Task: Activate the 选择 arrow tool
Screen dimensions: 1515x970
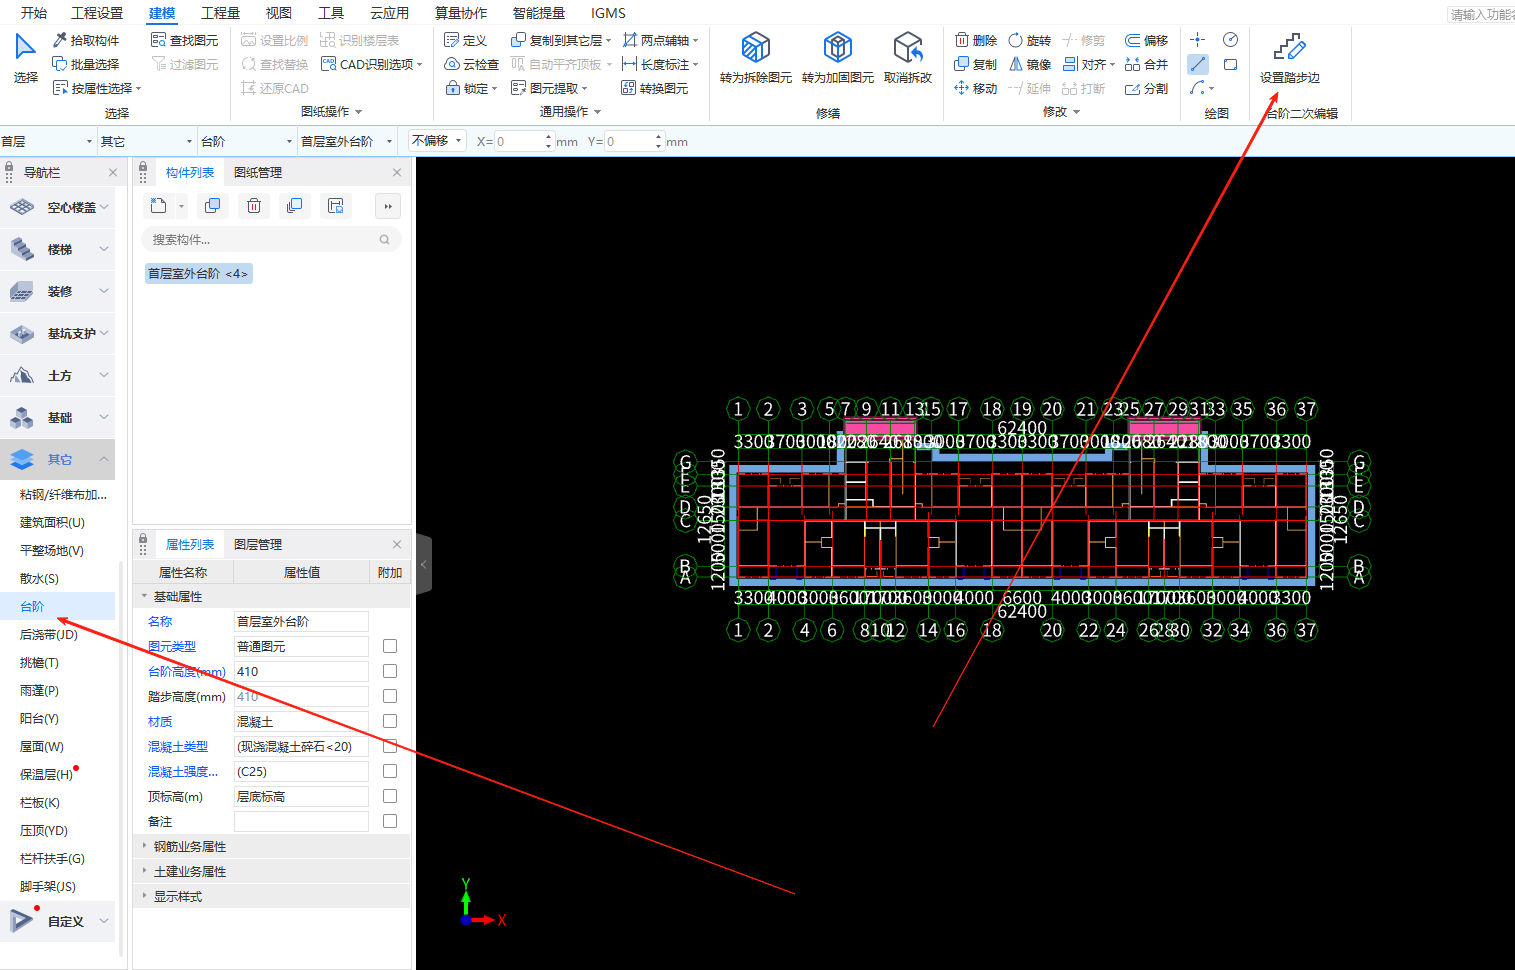Action: tap(25, 58)
